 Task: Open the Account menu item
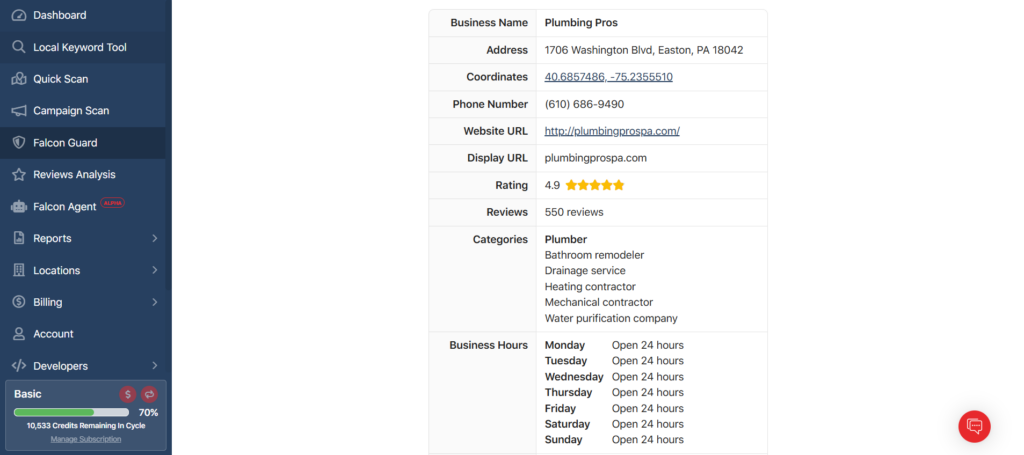[53, 334]
